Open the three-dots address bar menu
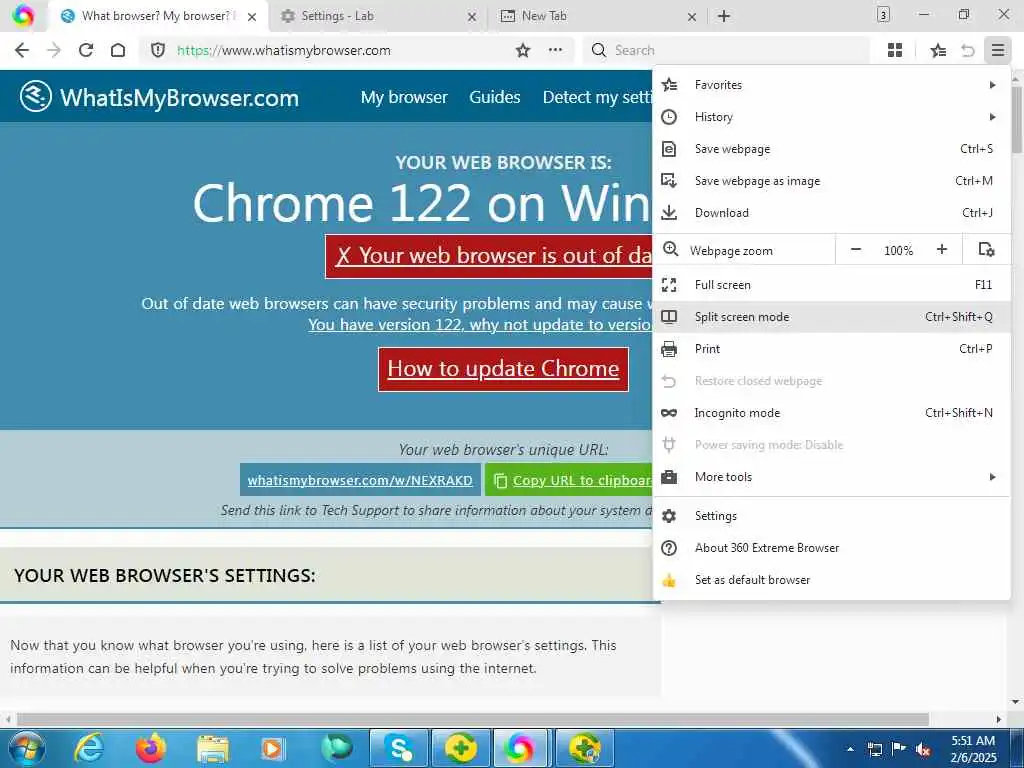The height and width of the screenshot is (768, 1024). coord(555,50)
